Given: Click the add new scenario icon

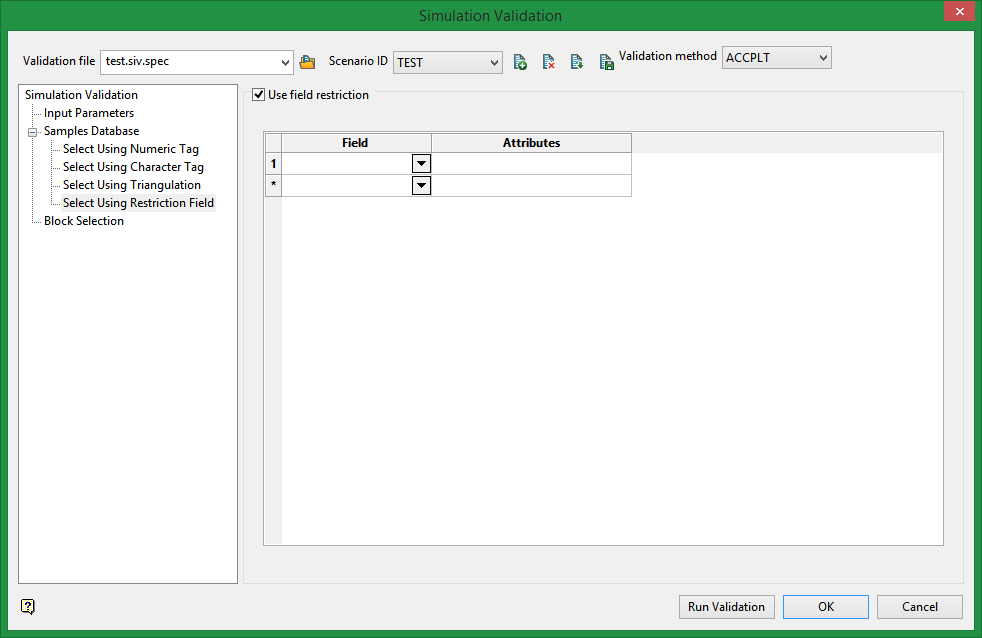Looking at the screenshot, I should (x=520, y=62).
